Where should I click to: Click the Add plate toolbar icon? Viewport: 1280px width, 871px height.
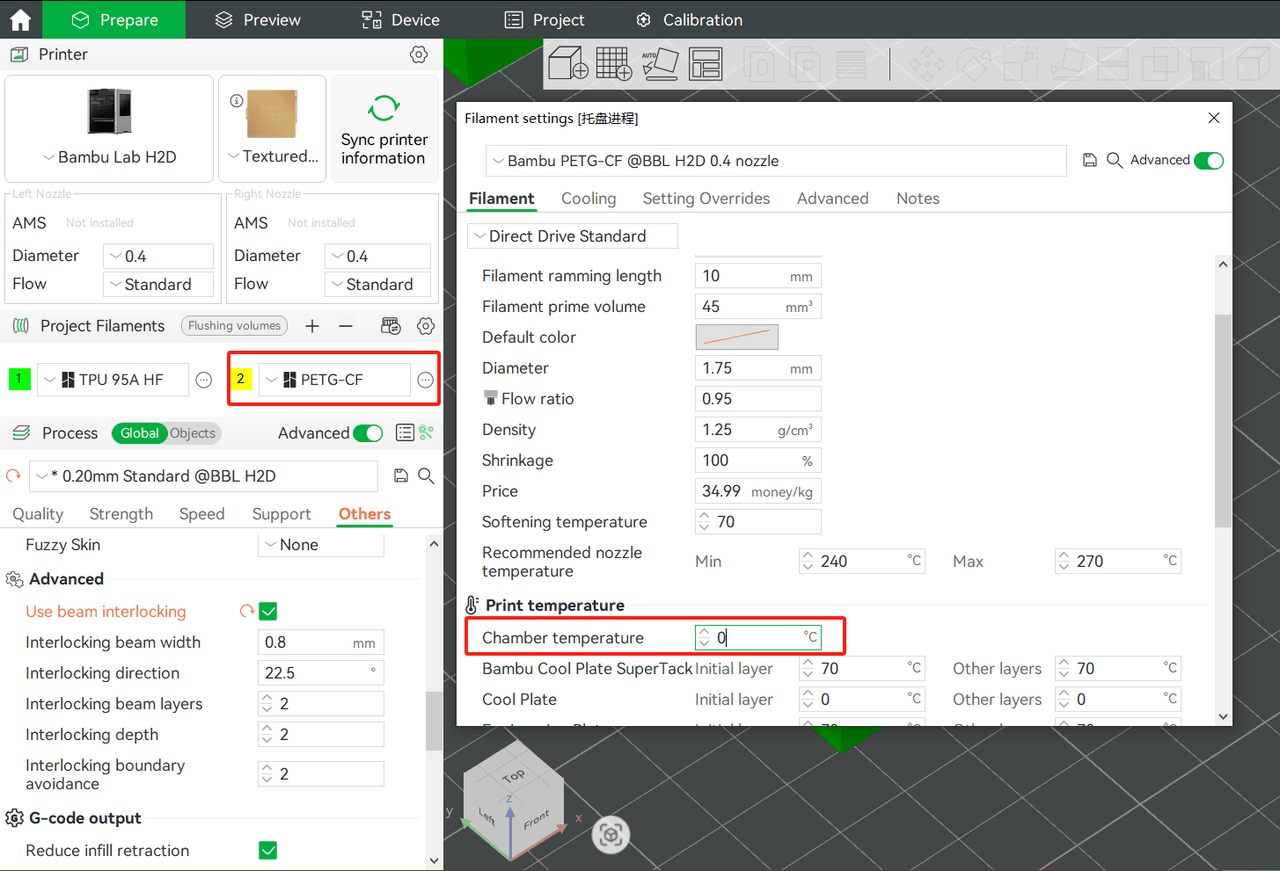613,64
